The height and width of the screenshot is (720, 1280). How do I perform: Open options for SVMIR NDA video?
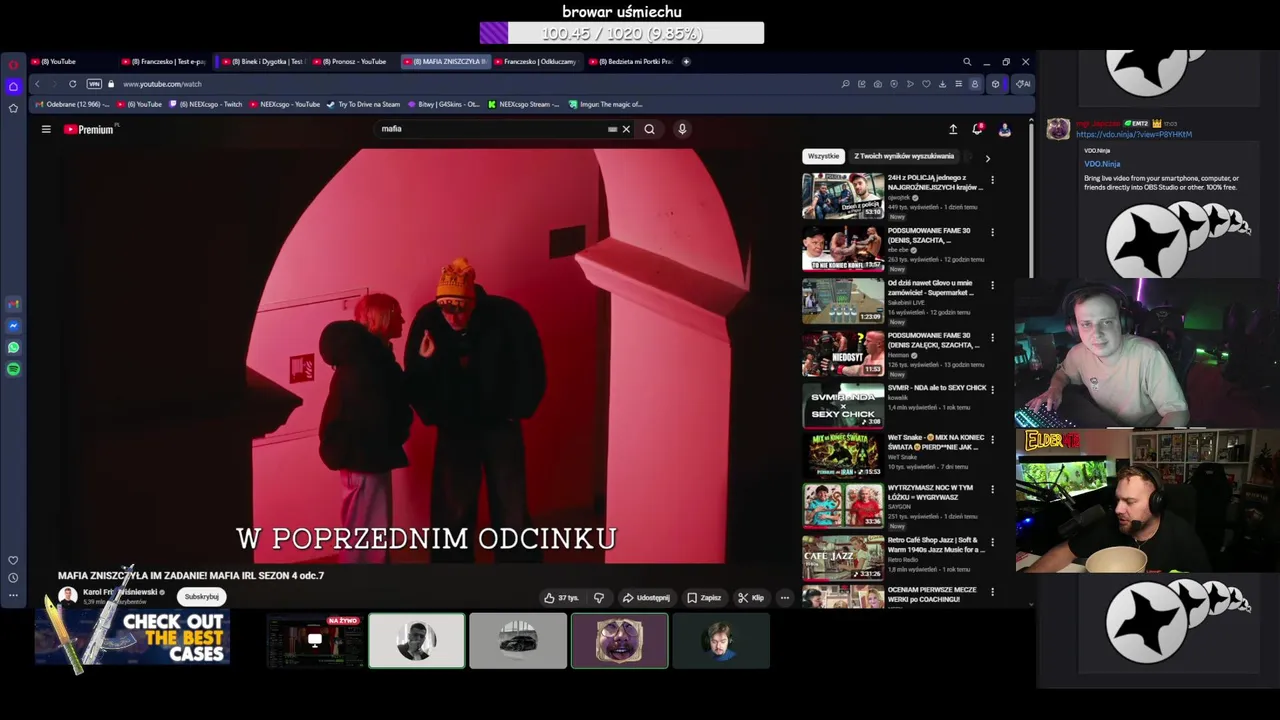(992, 389)
